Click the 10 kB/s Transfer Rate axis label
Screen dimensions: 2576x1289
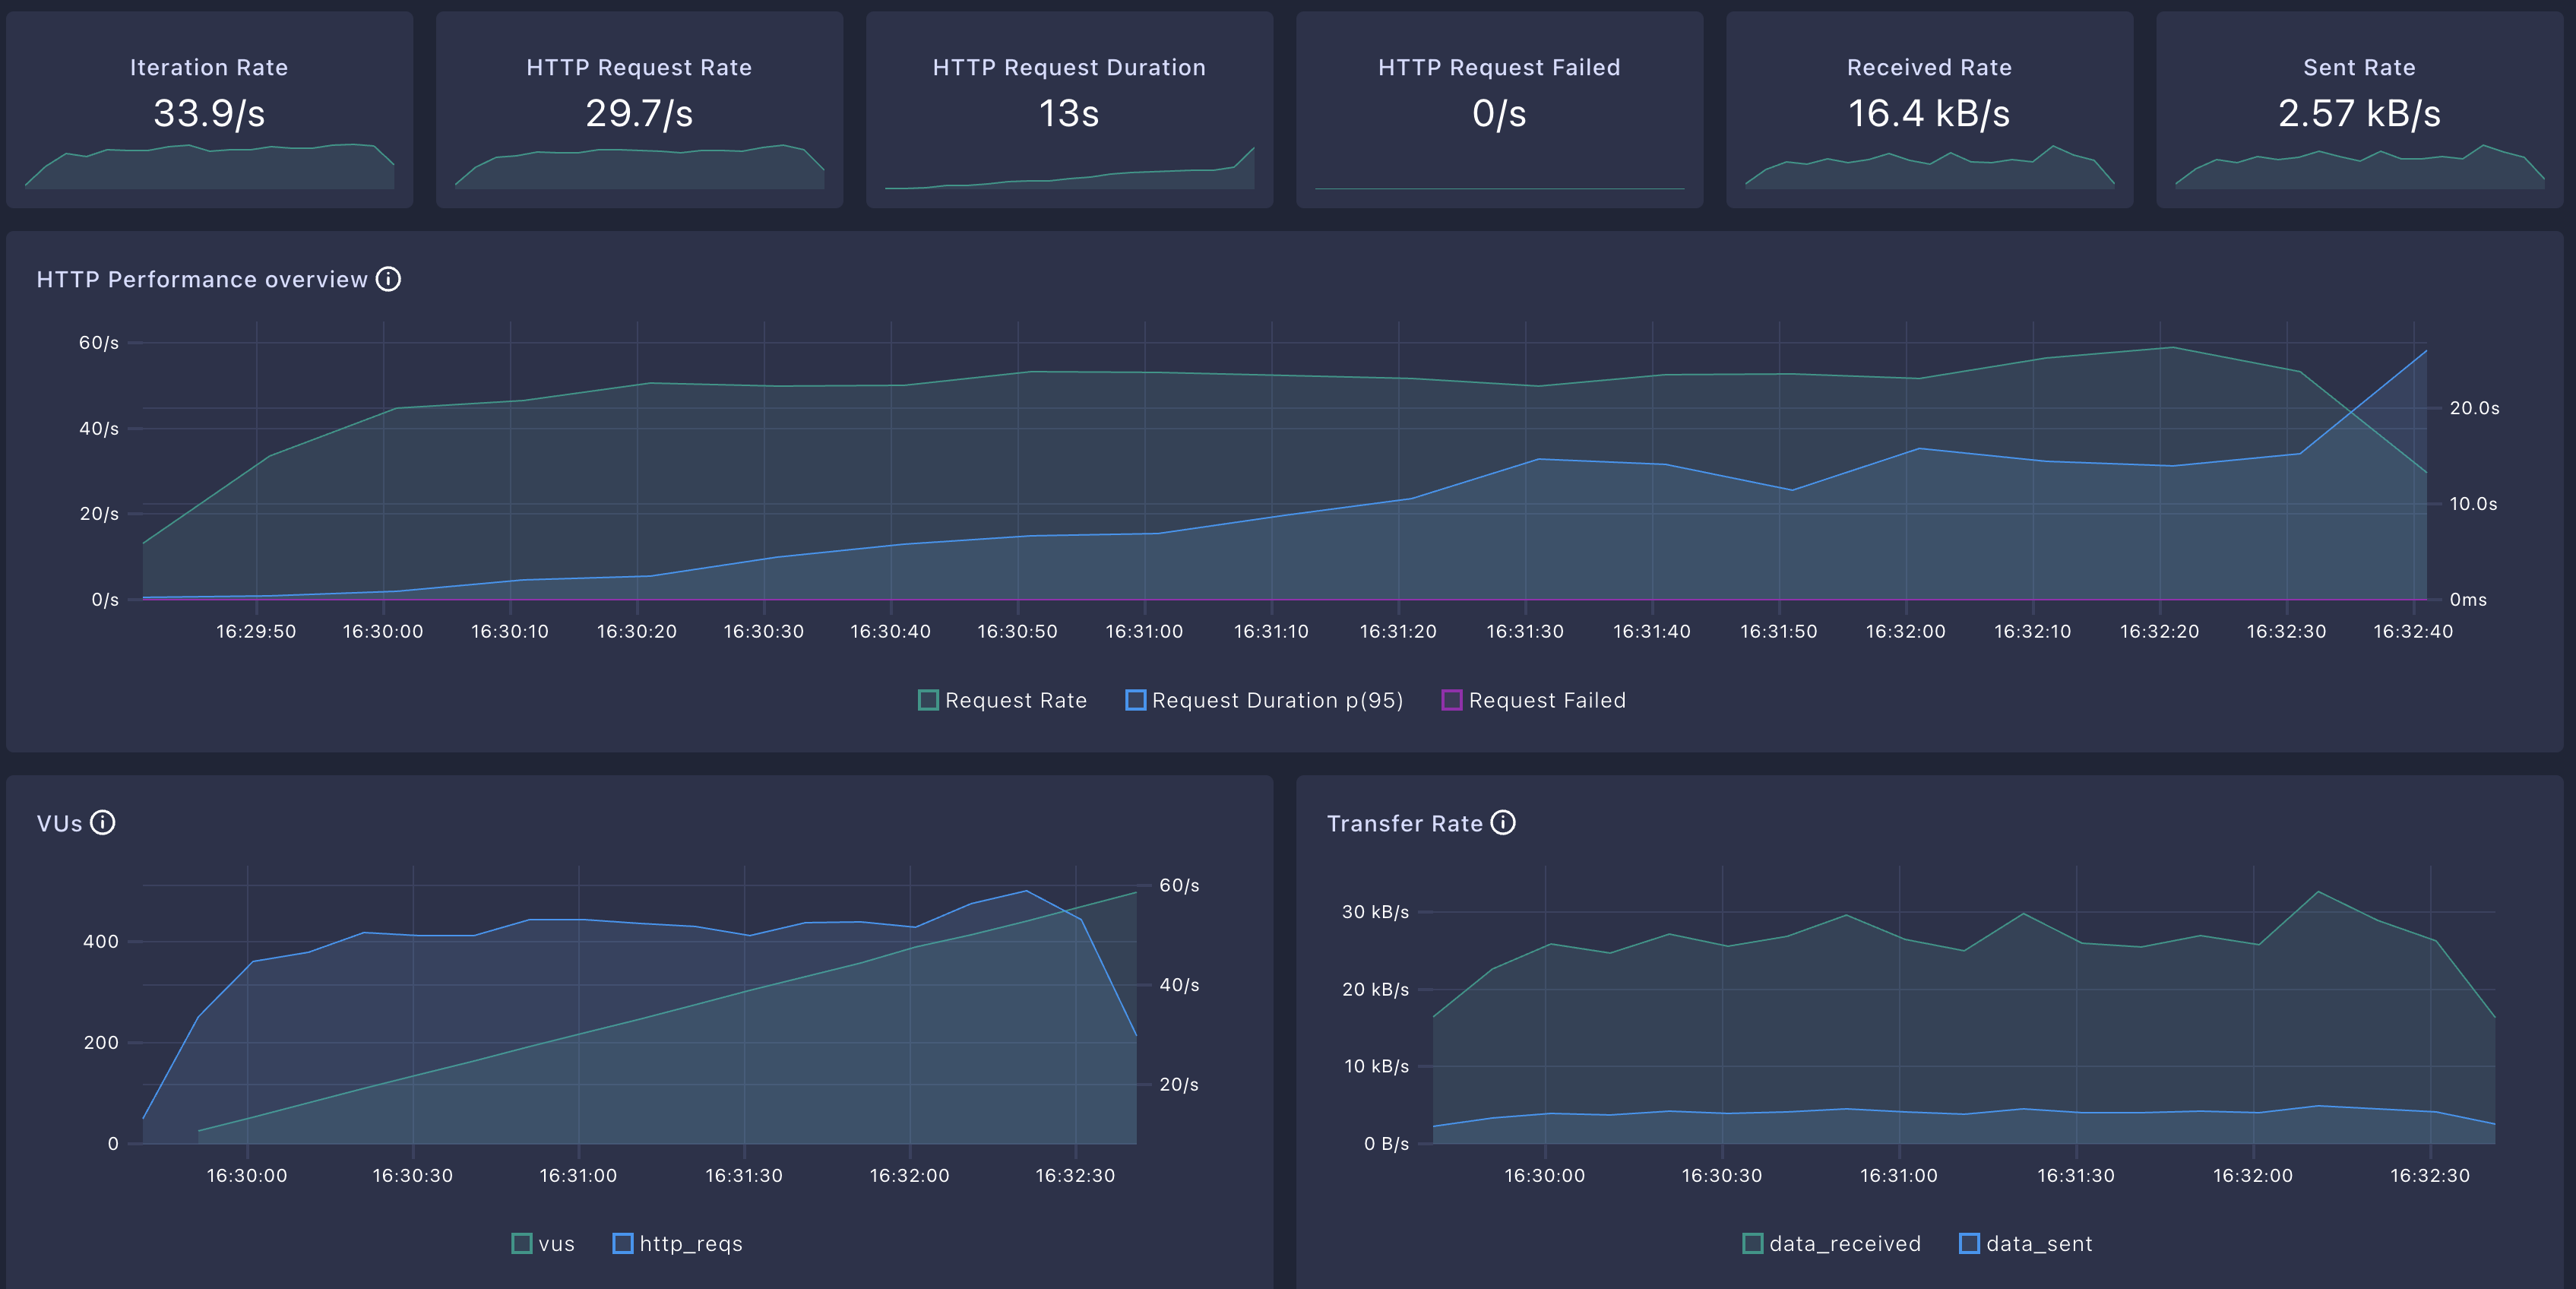click(x=1376, y=1066)
